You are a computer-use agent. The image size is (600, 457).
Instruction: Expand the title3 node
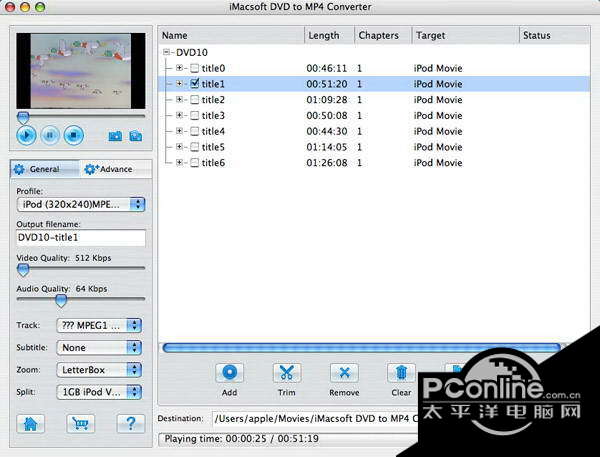click(x=179, y=115)
